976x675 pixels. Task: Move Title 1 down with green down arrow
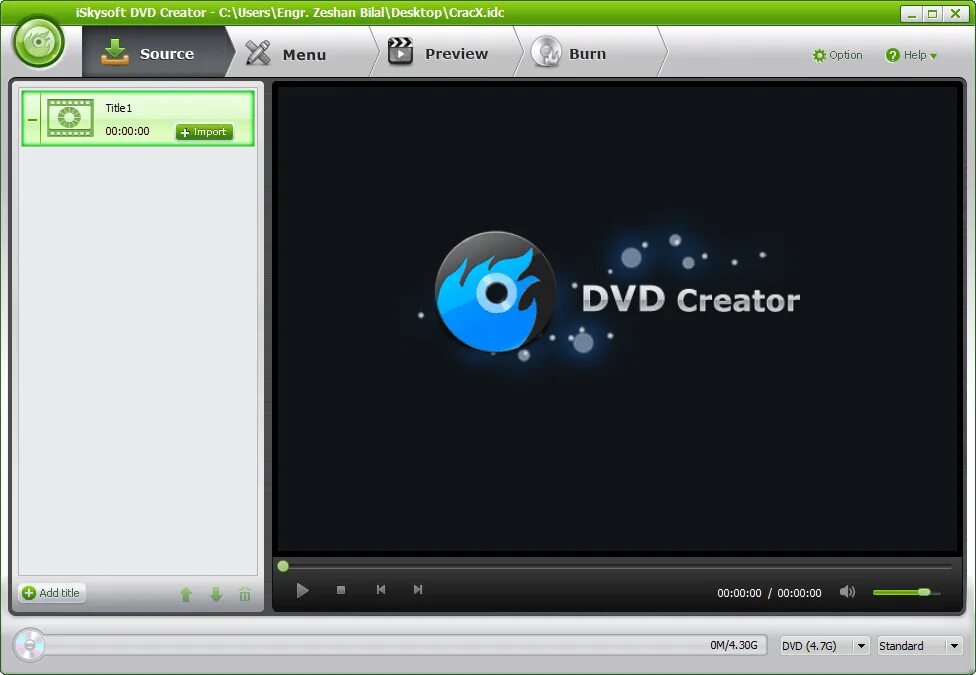pos(216,594)
